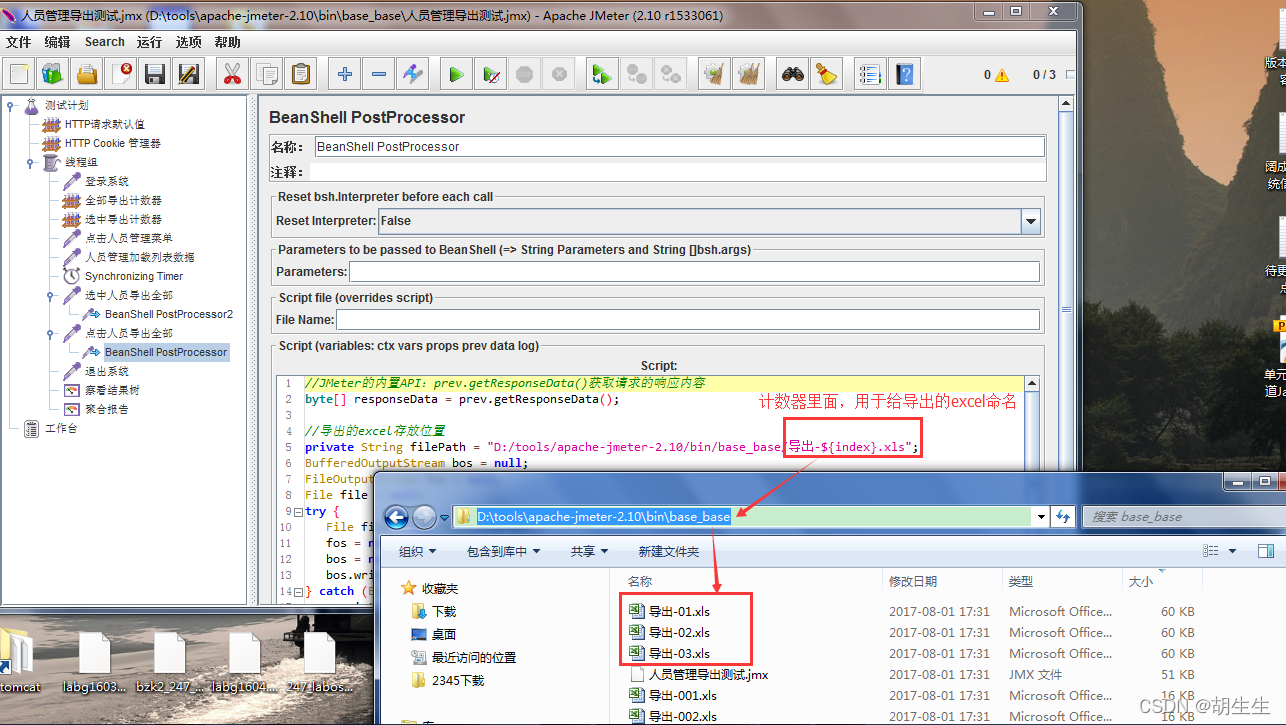Select 察看结果树 listener node

pos(112,391)
